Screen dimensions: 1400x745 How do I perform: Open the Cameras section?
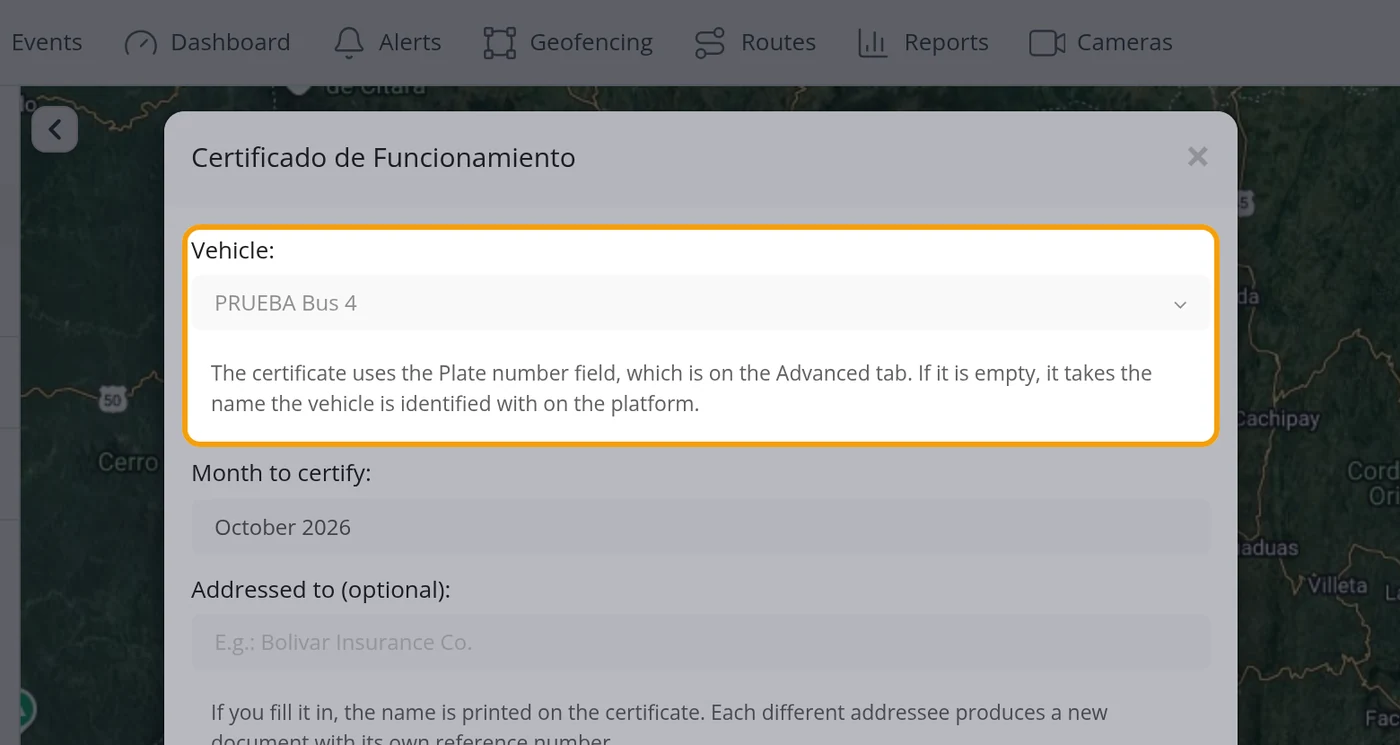1124,43
